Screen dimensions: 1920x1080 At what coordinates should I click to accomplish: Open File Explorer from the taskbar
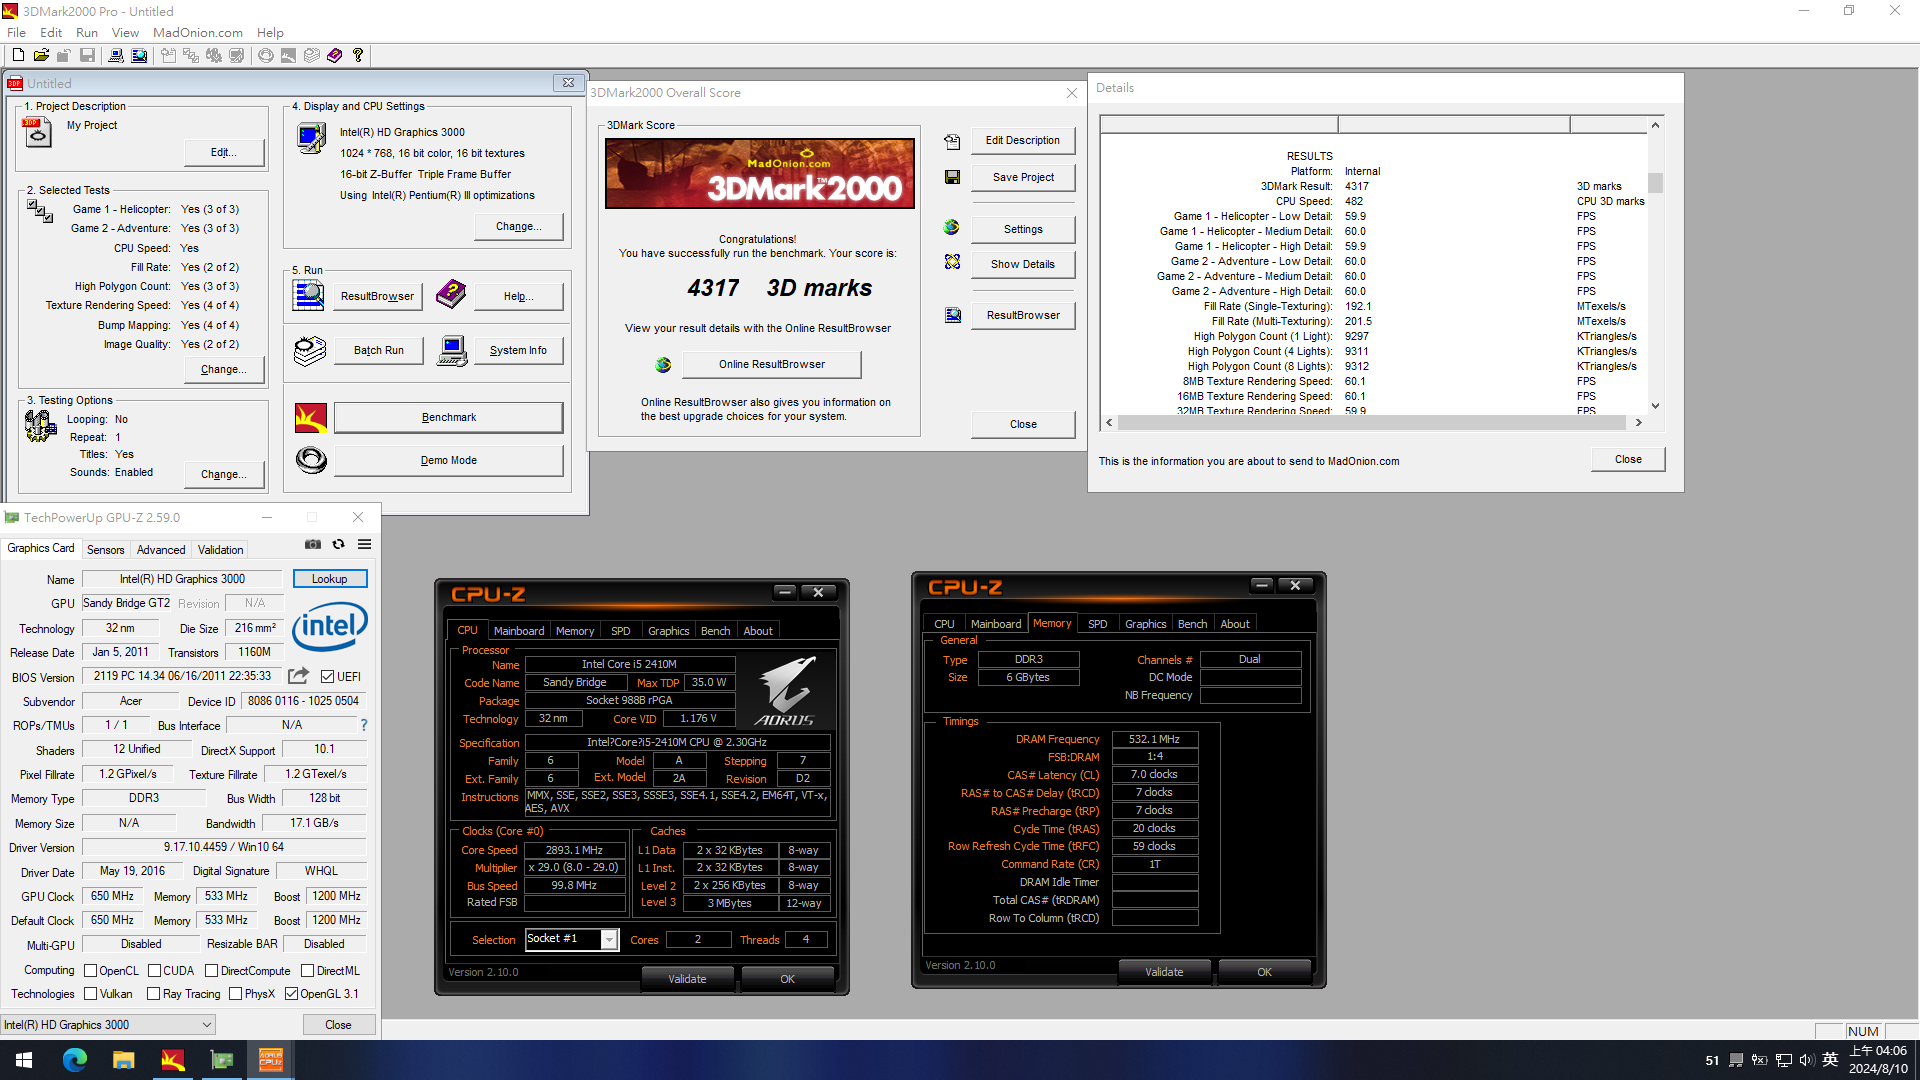pyautogui.click(x=124, y=1060)
